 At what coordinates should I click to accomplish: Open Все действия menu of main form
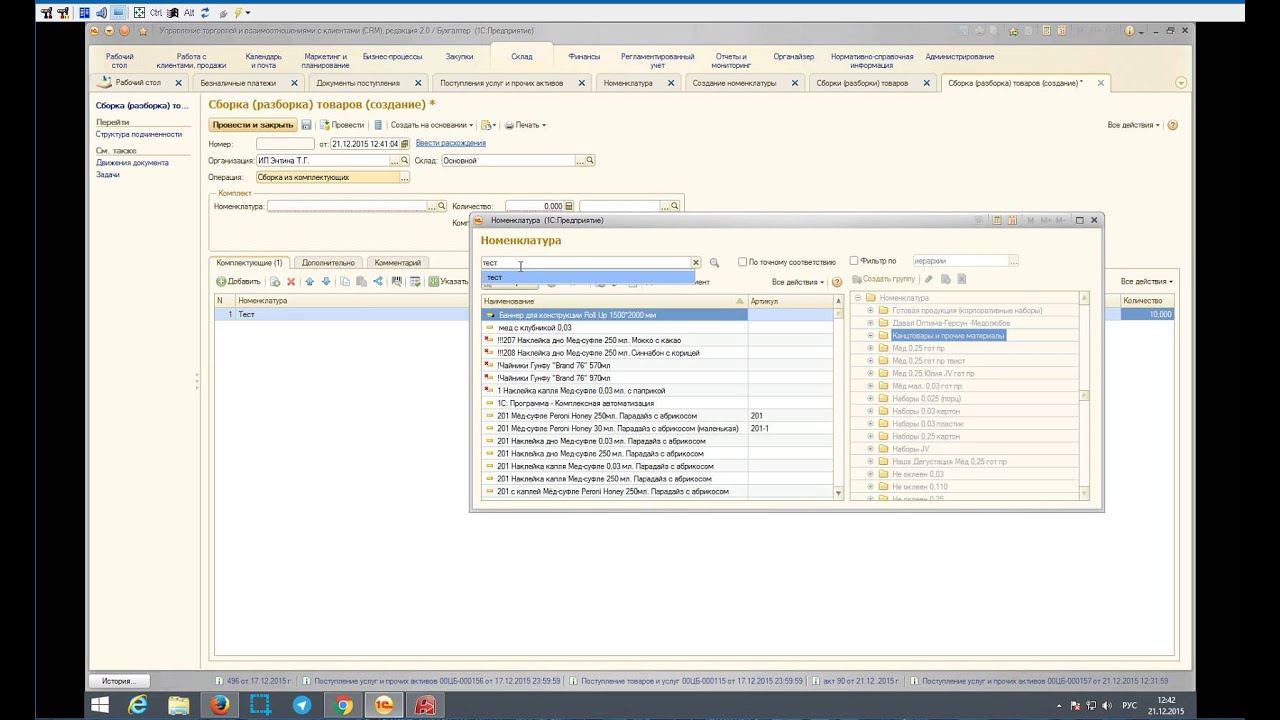click(x=1133, y=125)
